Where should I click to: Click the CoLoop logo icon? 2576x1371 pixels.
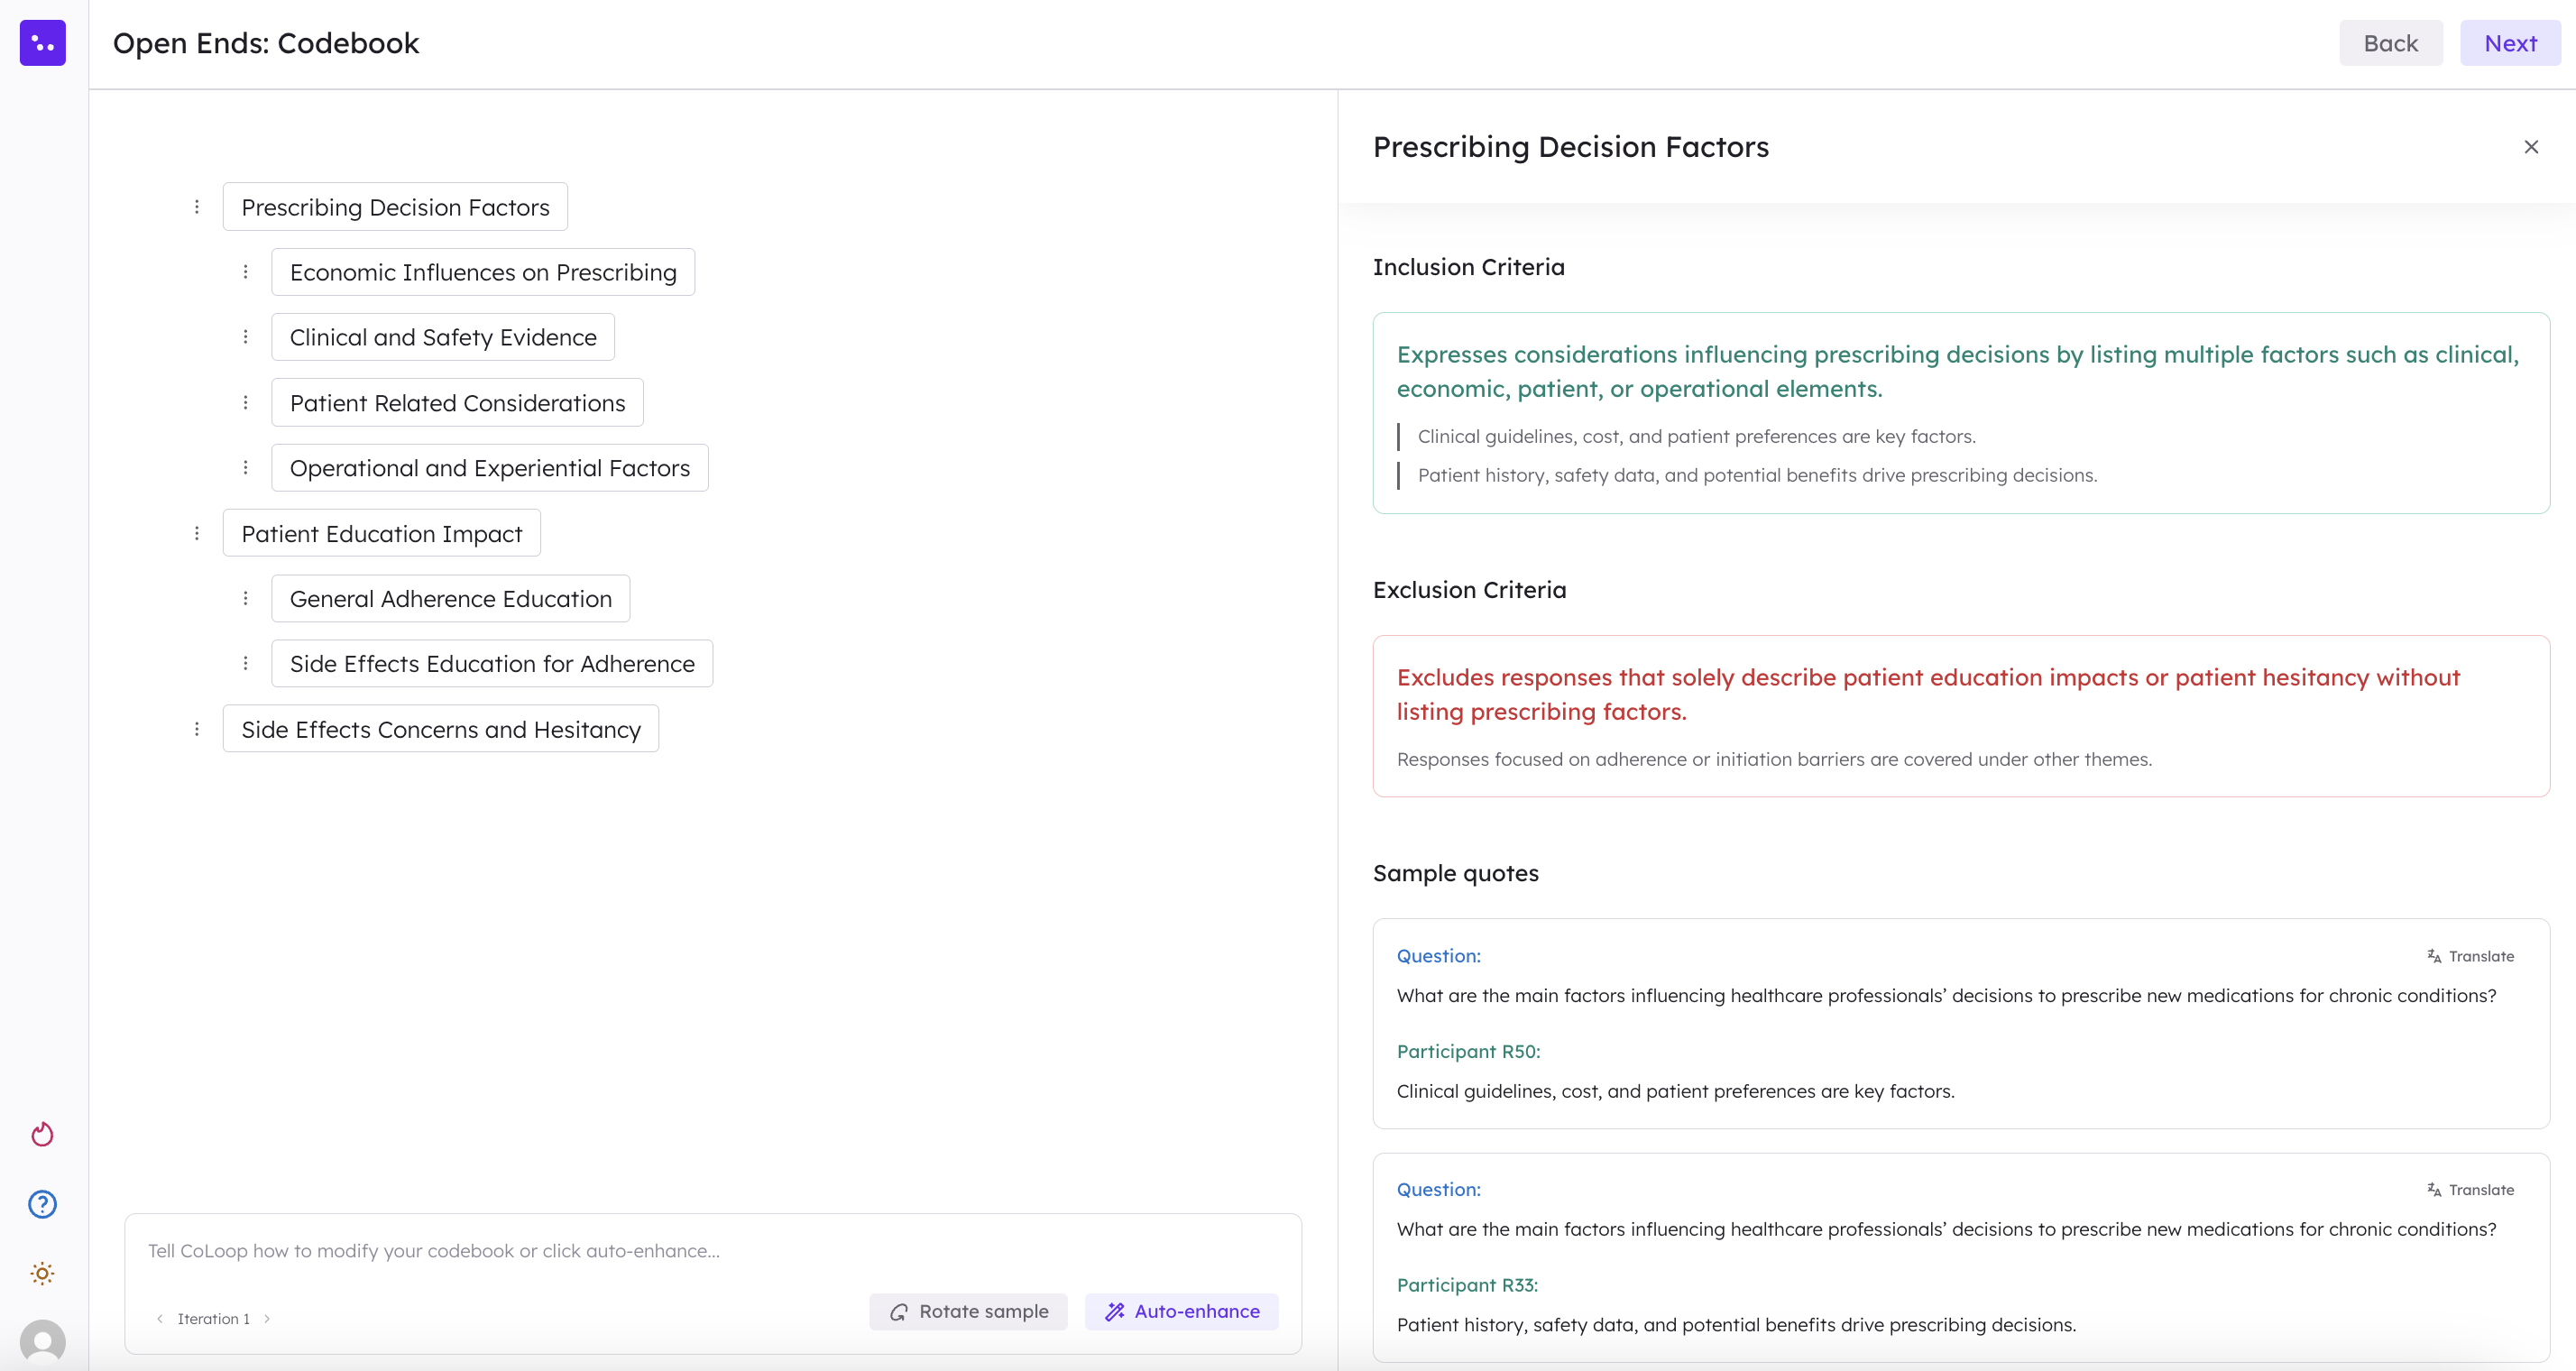click(x=42, y=43)
